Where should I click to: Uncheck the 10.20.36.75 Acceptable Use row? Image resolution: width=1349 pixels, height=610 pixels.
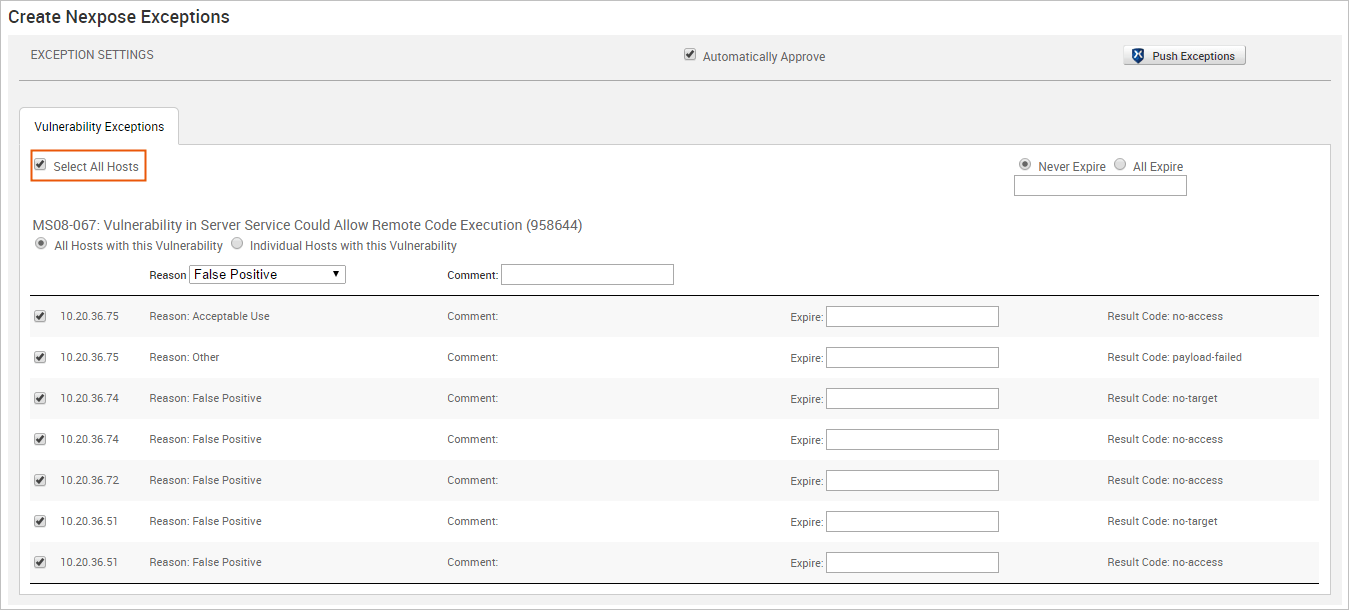point(40,316)
